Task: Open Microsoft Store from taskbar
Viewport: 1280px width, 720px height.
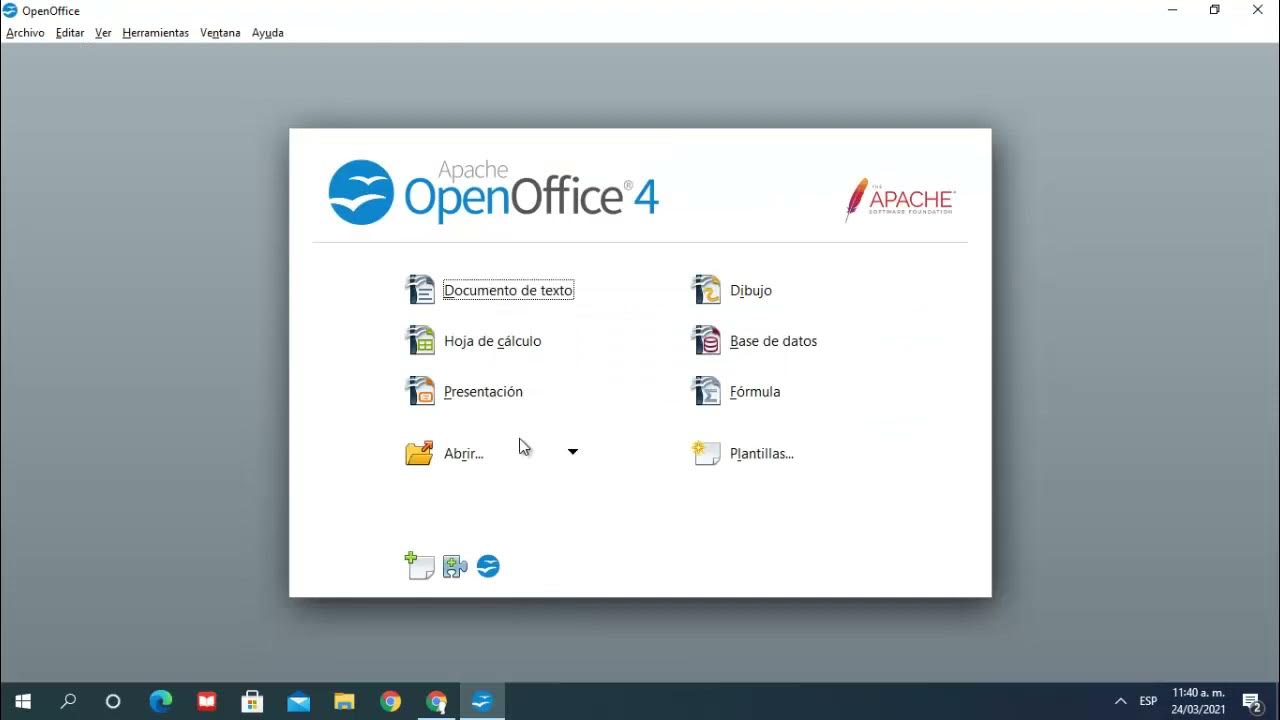Action: click(x=252, y=701)
